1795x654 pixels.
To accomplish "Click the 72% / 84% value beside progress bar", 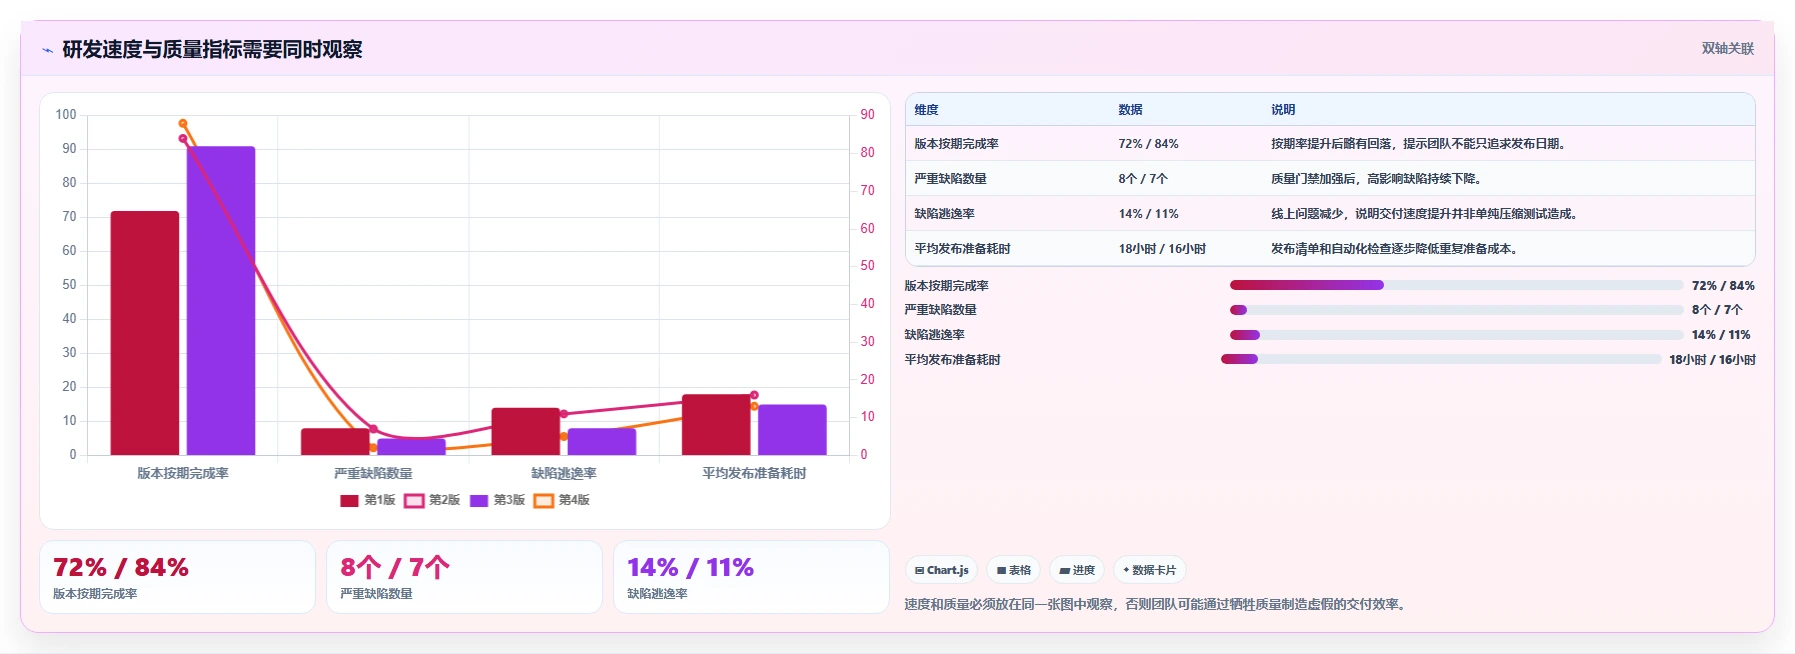I will coord(1723,286).
